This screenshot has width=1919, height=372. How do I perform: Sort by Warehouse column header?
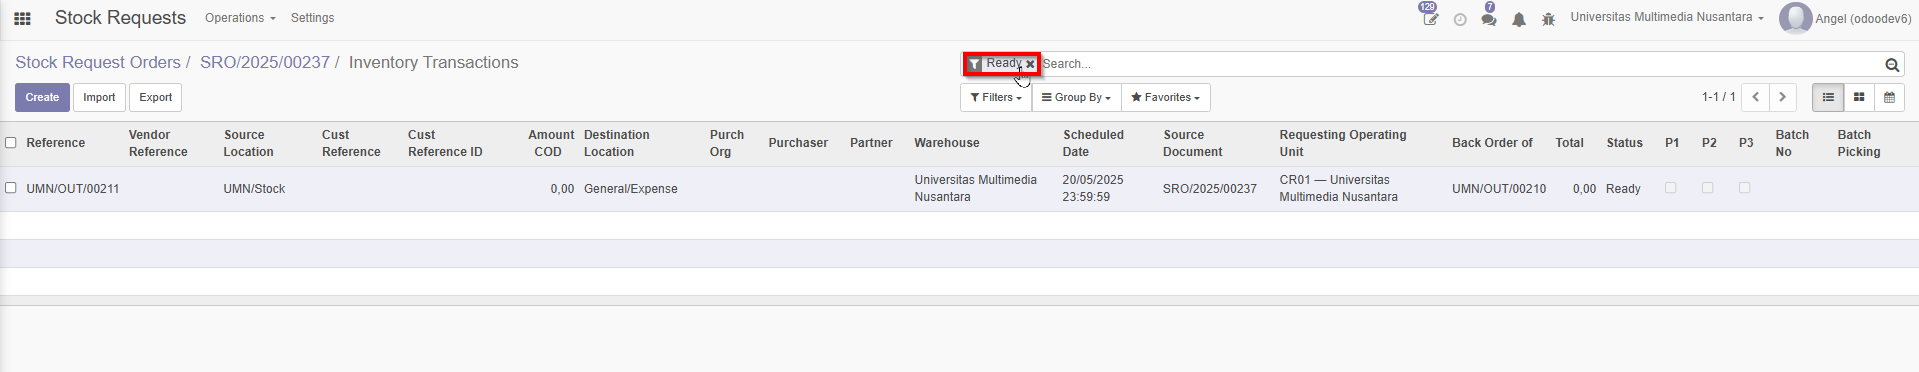(947, 143)
